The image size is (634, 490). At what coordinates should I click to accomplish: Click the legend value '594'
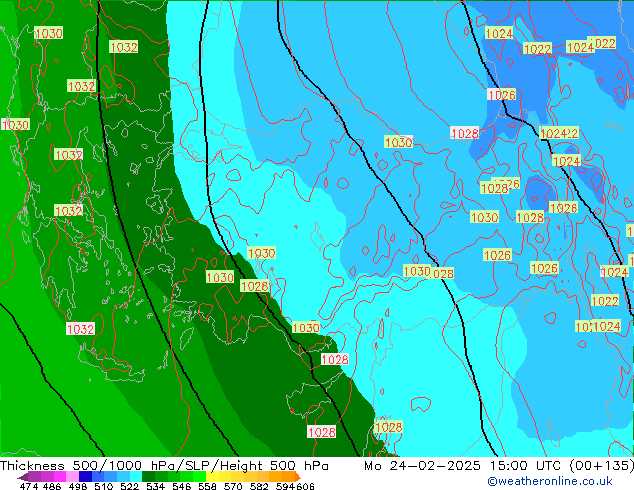tap(285, 486)
